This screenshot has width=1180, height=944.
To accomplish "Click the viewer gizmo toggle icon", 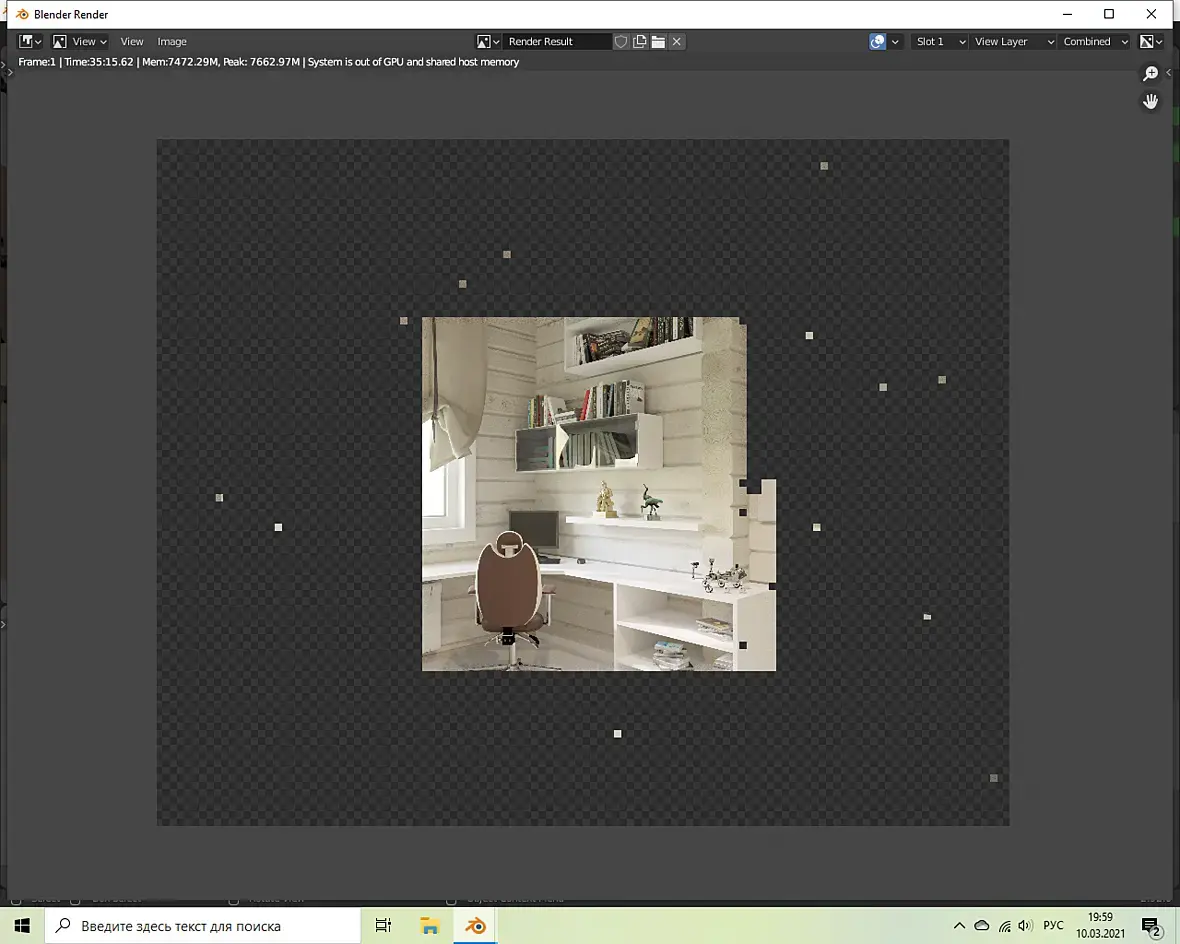I will (877, 41).
